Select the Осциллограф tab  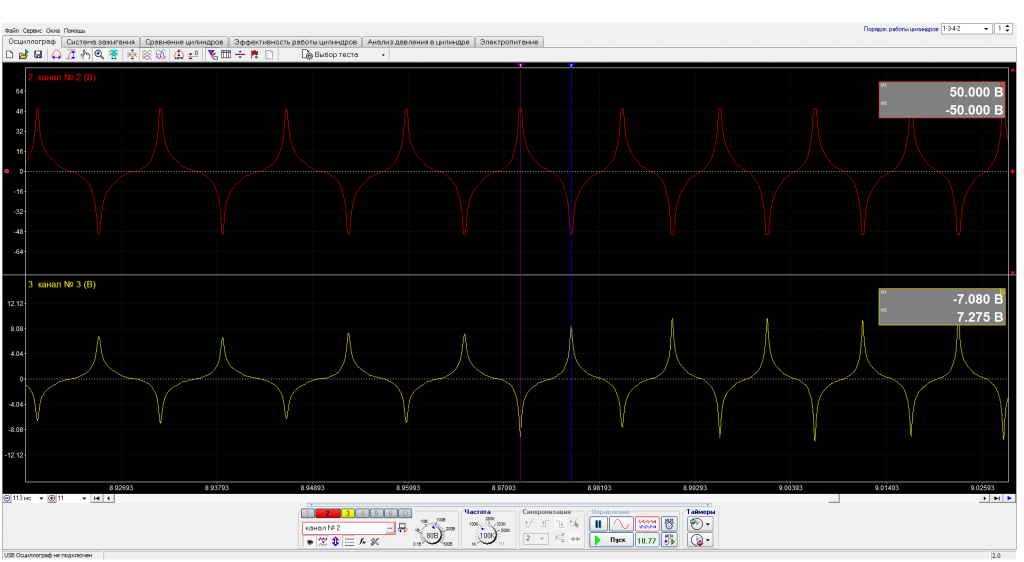click(32, 41)
